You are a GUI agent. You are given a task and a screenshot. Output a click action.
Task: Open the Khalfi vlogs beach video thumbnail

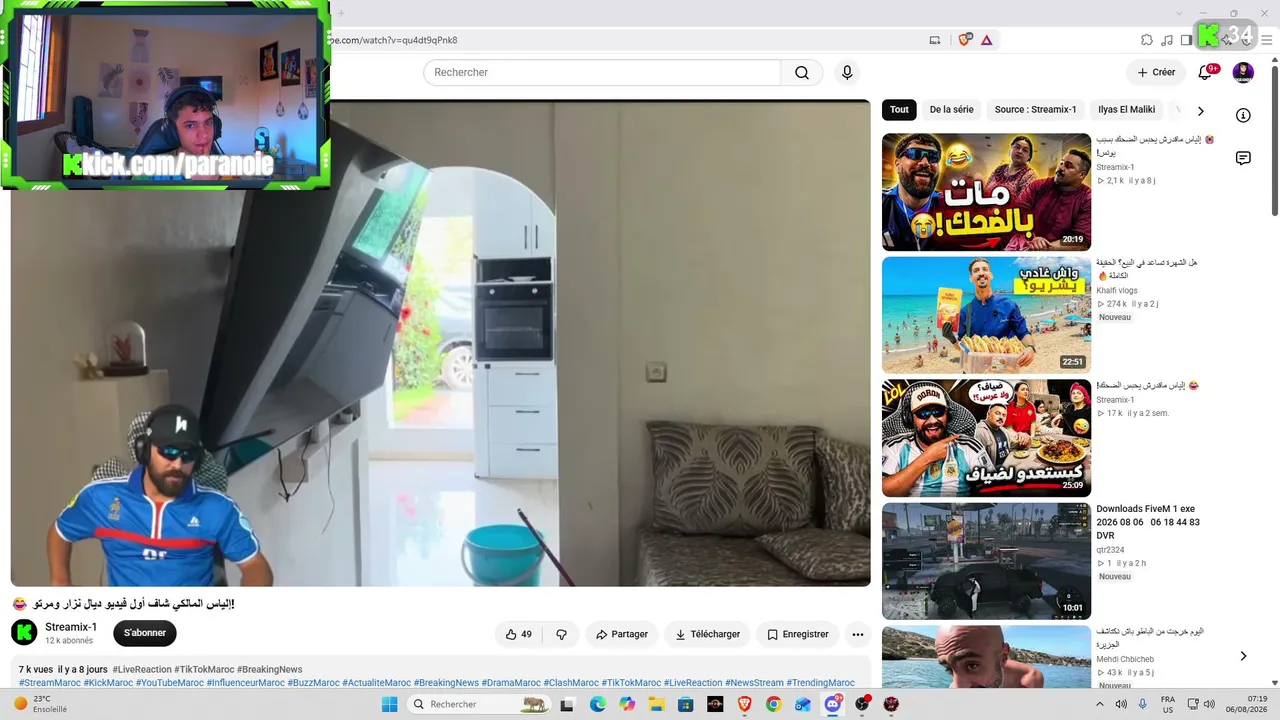click(986, 315)
